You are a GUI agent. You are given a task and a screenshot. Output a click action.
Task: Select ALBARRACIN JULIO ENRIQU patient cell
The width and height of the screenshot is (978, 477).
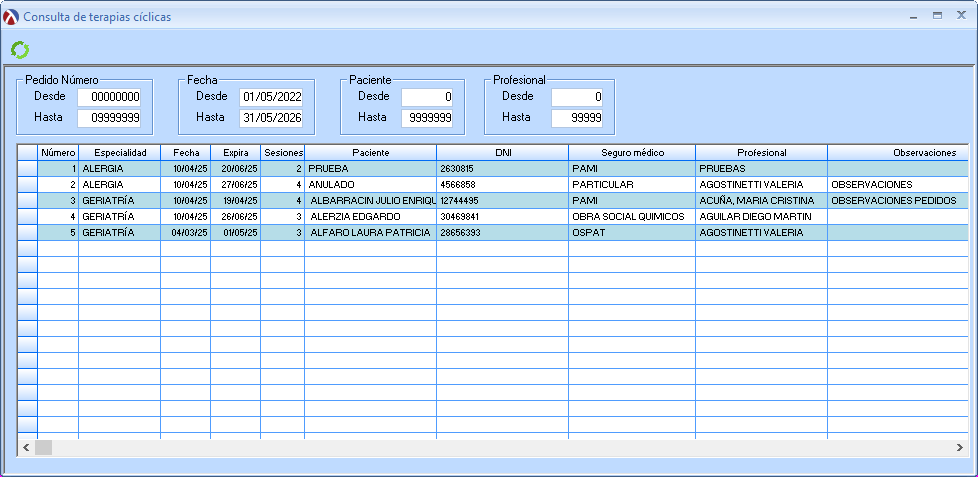pyautogui.click(x=370, y=201)
